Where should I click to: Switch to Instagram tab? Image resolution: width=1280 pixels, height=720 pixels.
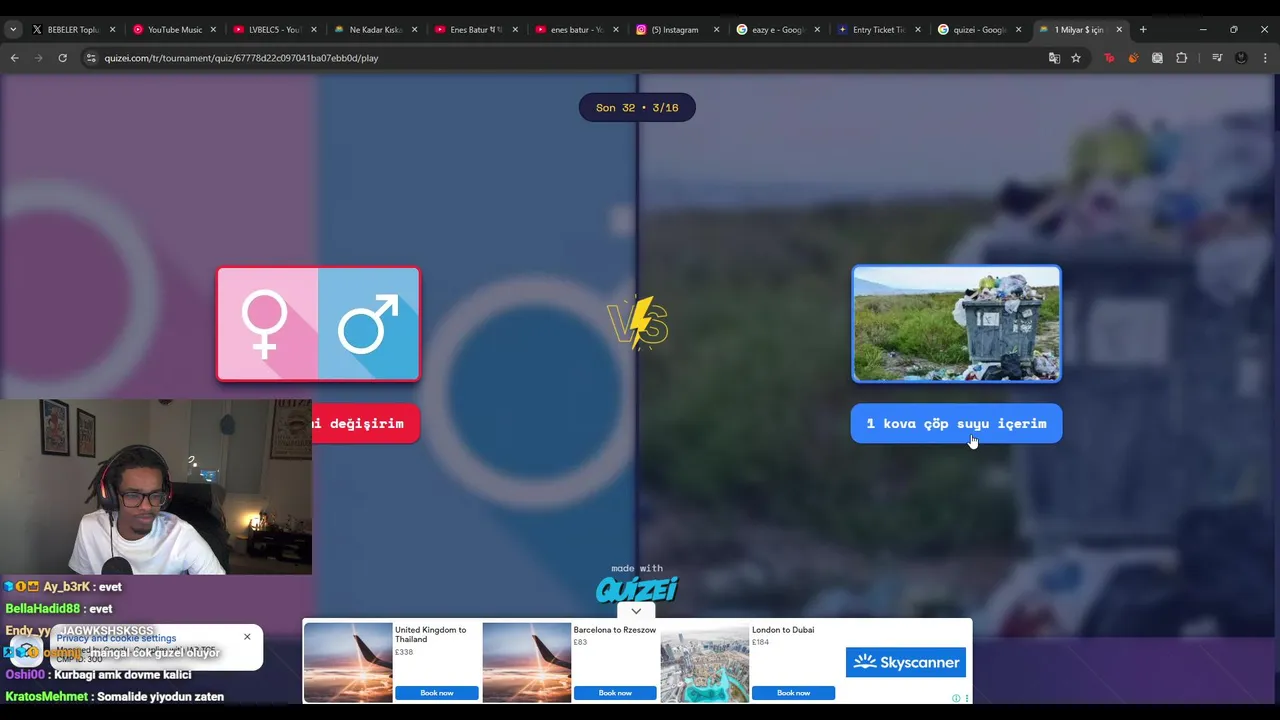coord(678,30)
